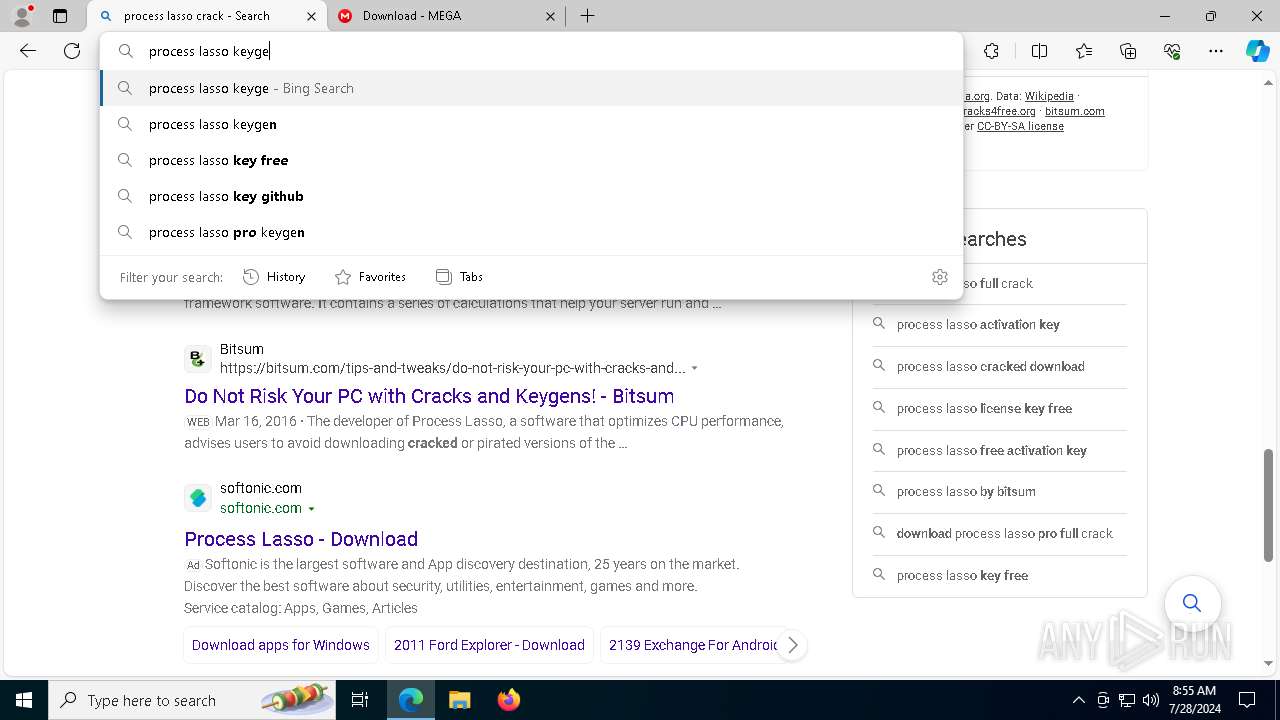
Task: Open the Extensions puzzle icon
Action: tap(991, 51)
